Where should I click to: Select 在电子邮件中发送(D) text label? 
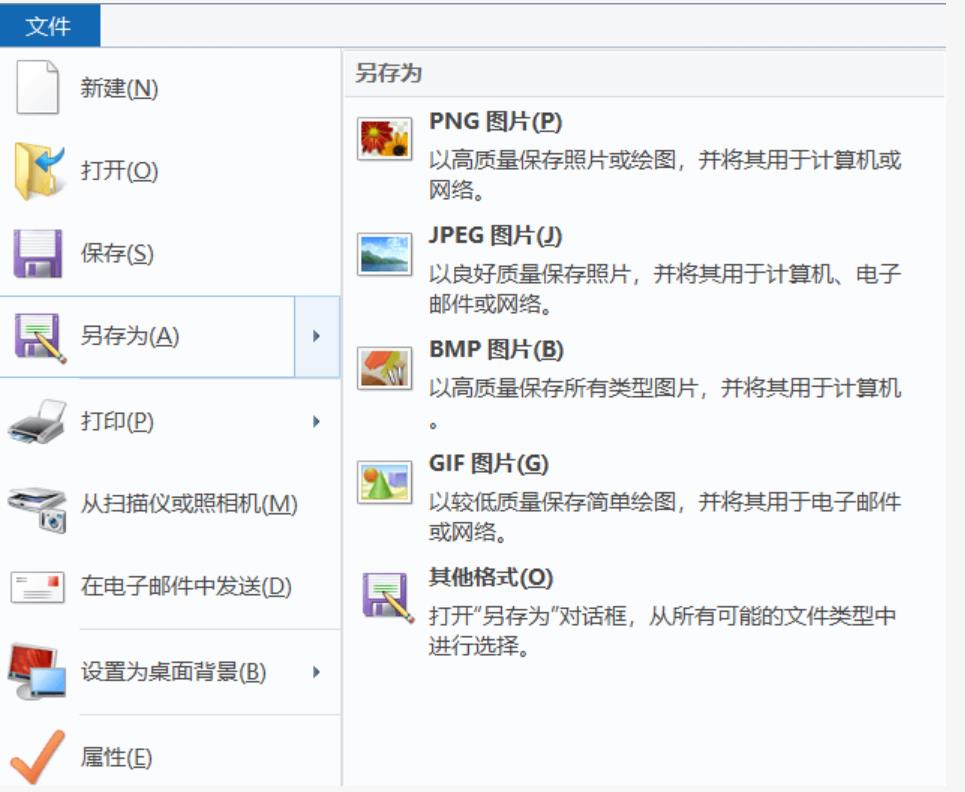pyautogui.click(x=186, y=587)
